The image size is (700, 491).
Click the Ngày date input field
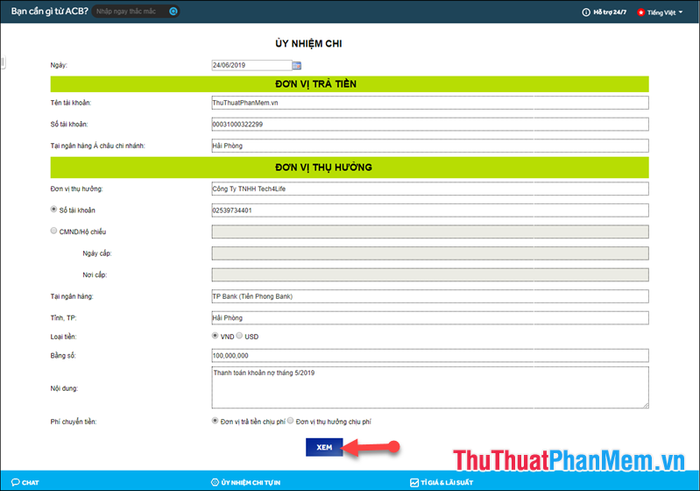[x=252, y=65]
